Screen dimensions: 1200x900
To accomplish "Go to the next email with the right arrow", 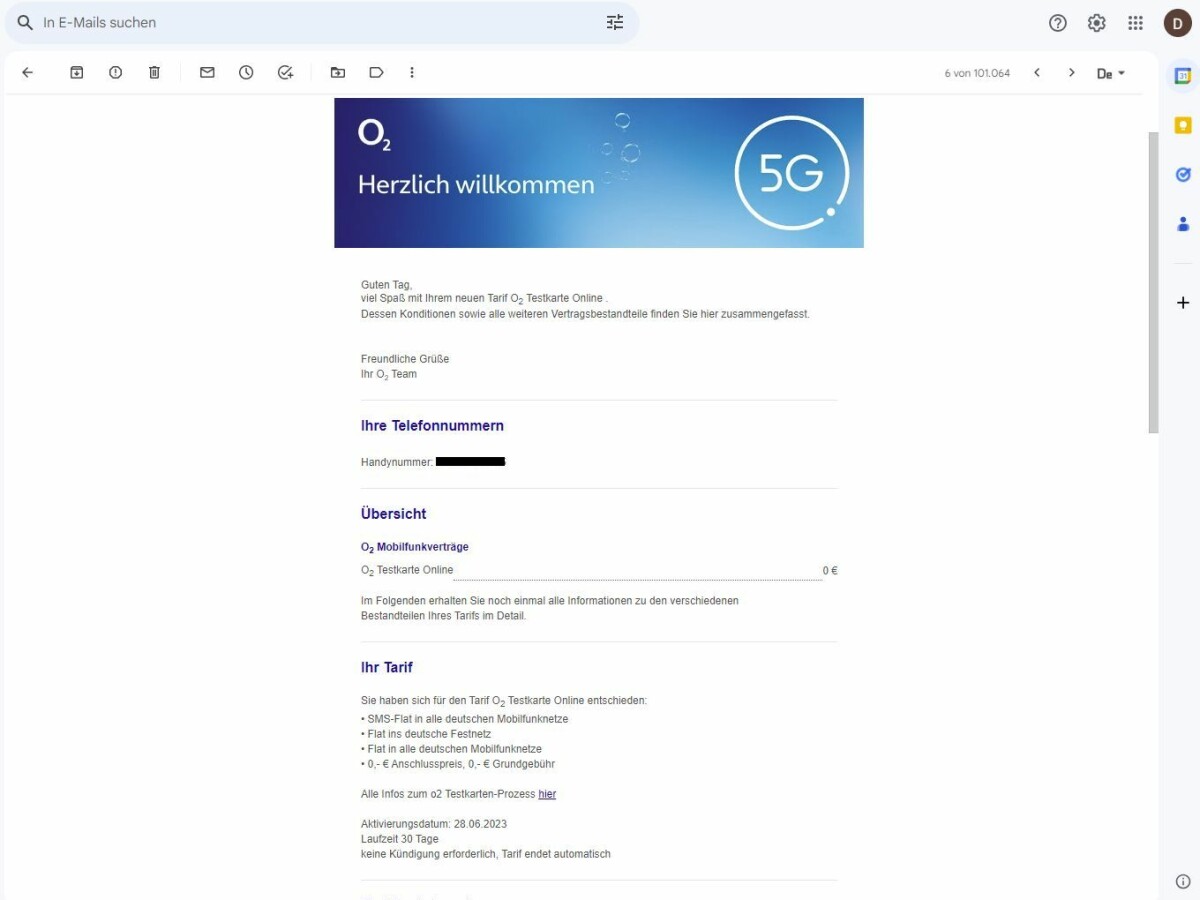I will coord(1071,72).
